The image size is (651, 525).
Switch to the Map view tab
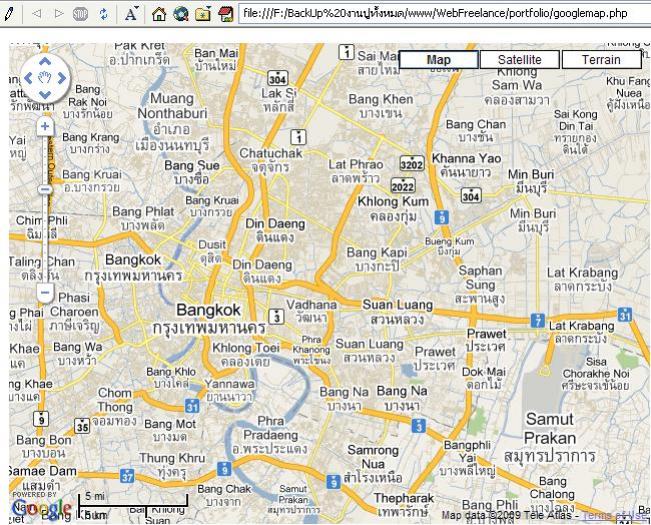(438, 60)
